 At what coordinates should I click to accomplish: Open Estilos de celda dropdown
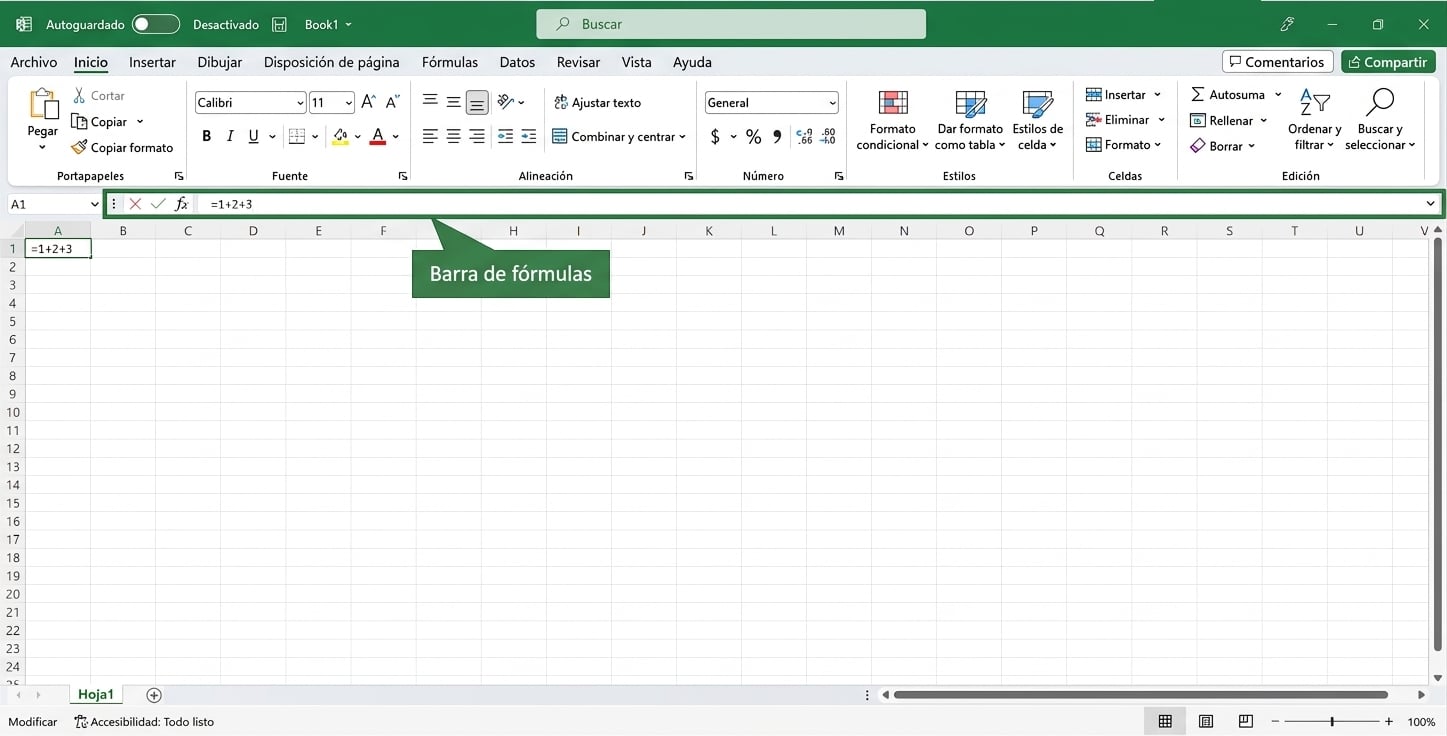point(1037,120)
